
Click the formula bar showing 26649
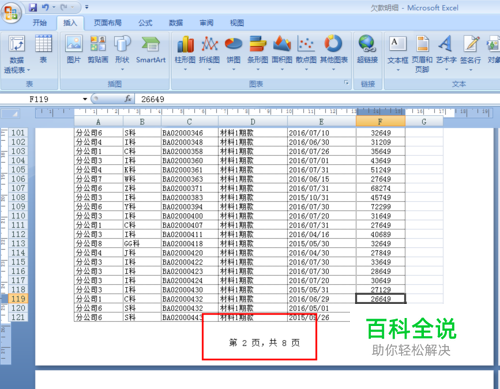tap(317, 99)
